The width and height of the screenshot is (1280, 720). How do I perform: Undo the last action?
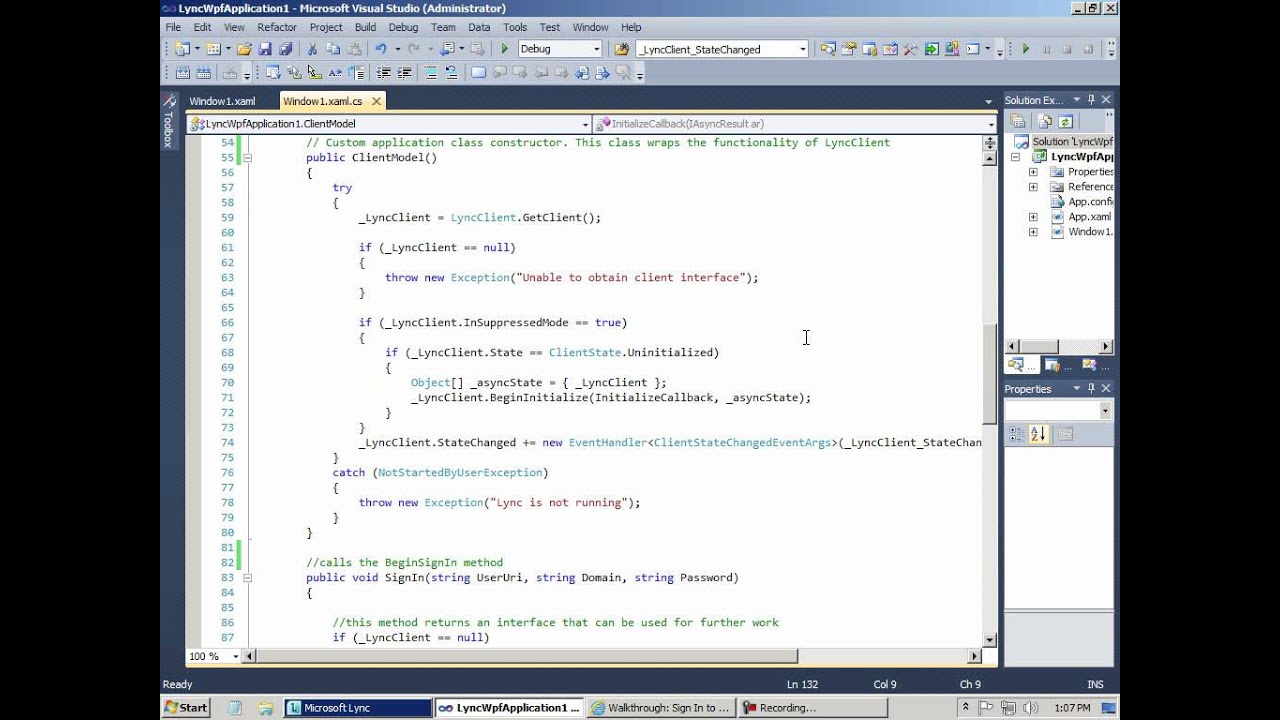tap(381, 49)
